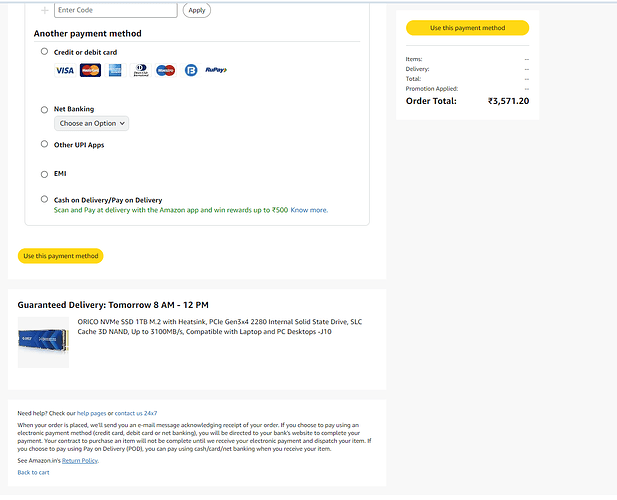Click the American Express card icon

pos(115,70)
